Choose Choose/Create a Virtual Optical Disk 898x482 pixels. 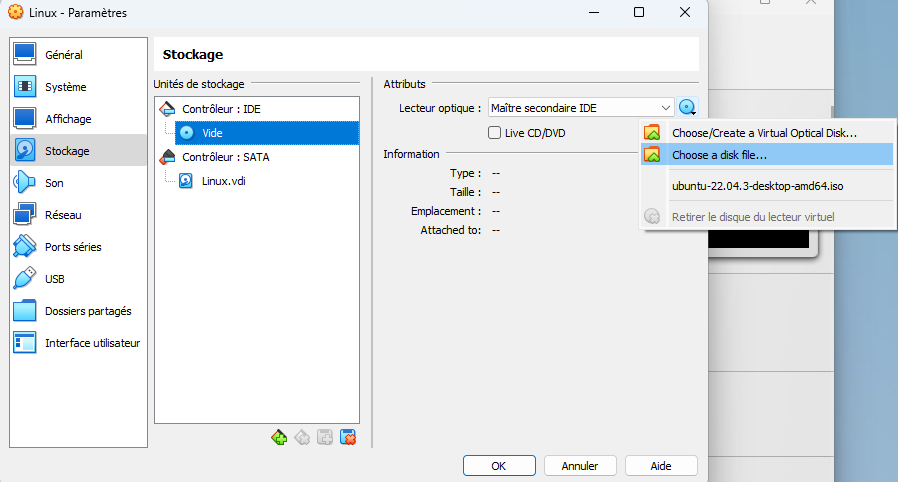(x=767, y=133)
